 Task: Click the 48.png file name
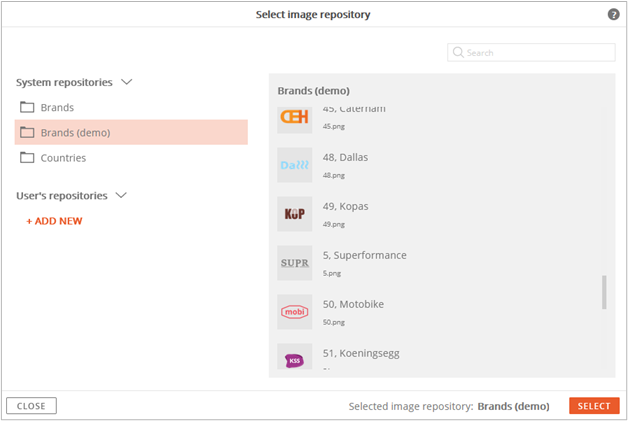tap(334, 175)
